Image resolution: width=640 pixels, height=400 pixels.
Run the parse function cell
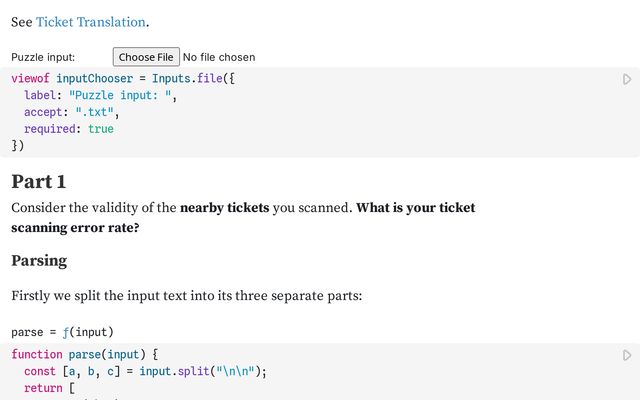tap(627, 355)
